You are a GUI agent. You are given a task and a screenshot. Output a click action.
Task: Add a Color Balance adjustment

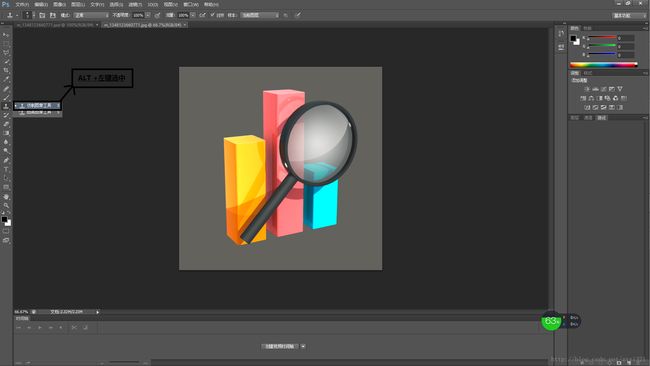591,98
